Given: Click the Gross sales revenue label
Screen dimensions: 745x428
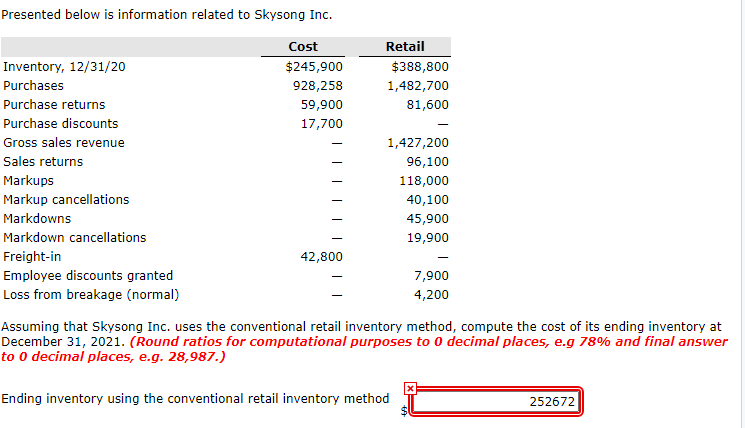Looking at the screenshot, I should tap(64, 143).
